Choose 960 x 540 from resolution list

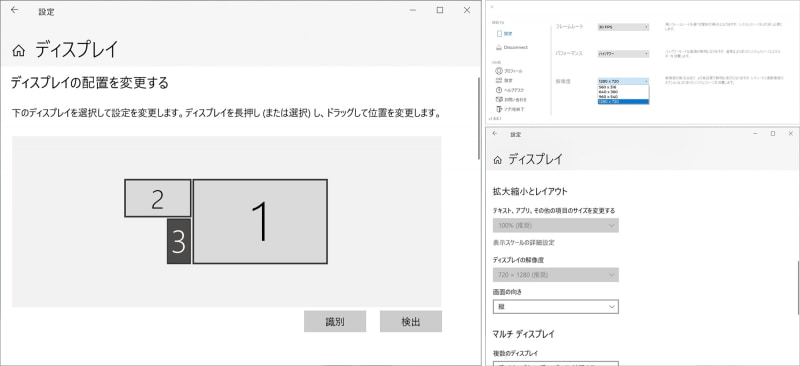click(x=623, y=96)
